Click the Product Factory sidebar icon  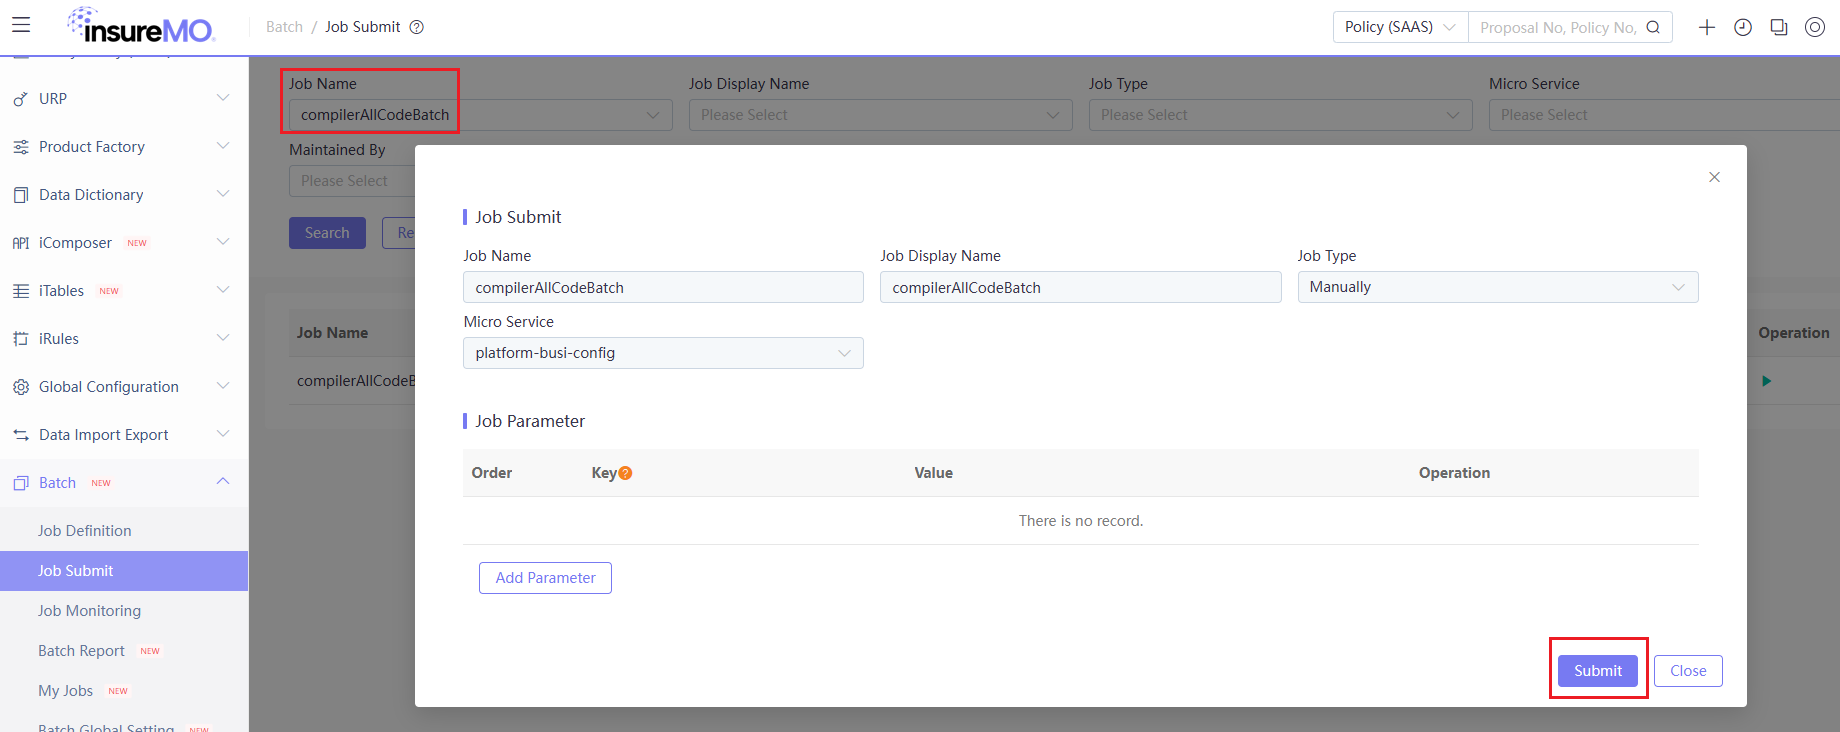tap(20, 147)
